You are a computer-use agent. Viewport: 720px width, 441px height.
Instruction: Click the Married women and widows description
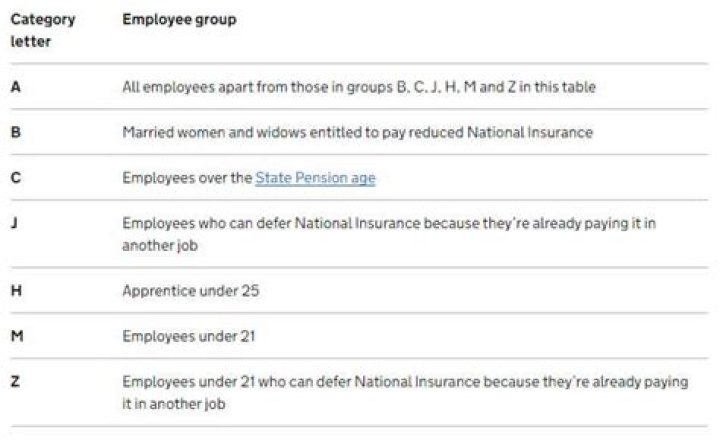tap(357, 132)
